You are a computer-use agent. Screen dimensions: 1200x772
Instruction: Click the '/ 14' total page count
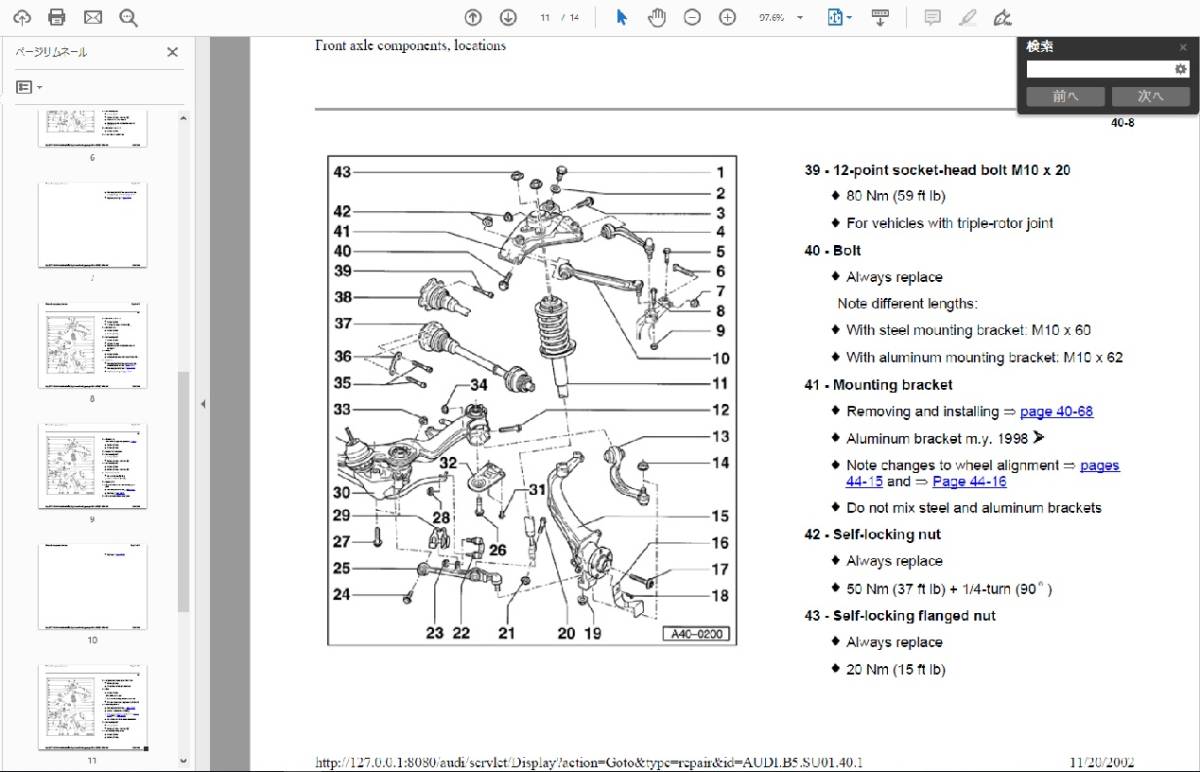tap(571, 18)
